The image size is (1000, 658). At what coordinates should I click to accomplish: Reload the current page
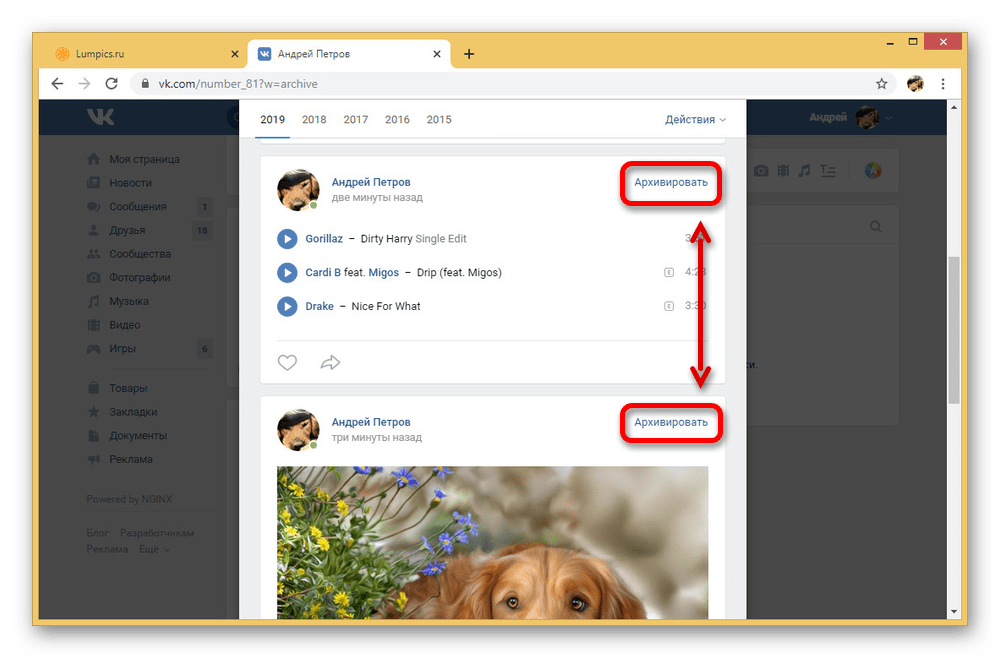pos(112,84)
